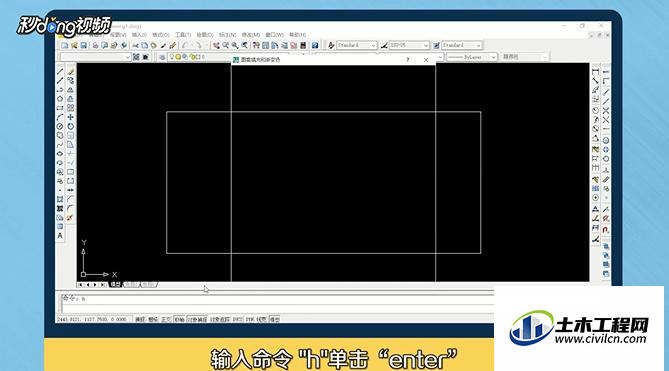
Task: Click the Redo arrow icon
Action: coord(199,45)
